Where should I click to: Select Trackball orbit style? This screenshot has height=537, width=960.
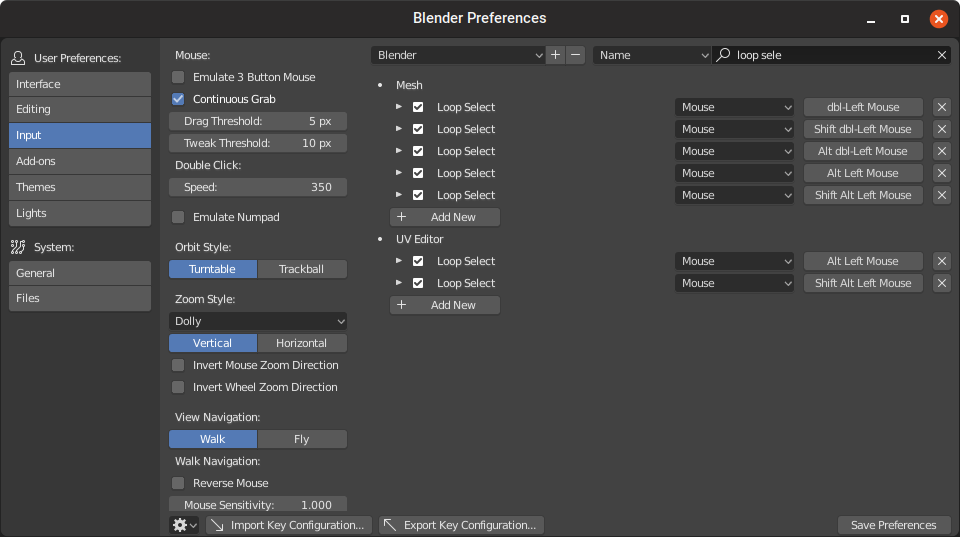pos(302,269)
